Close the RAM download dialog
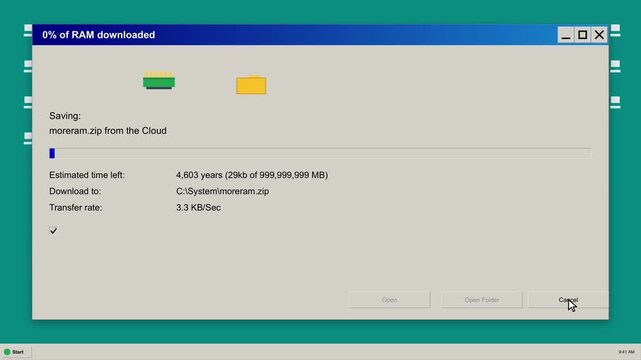Screen dimensions: 641x360 pyautogui.click(x=599, y=35)
